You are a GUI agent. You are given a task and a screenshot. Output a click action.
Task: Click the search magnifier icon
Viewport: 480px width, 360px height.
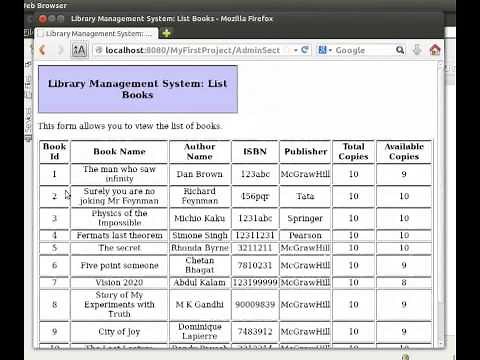click(400, 50)
